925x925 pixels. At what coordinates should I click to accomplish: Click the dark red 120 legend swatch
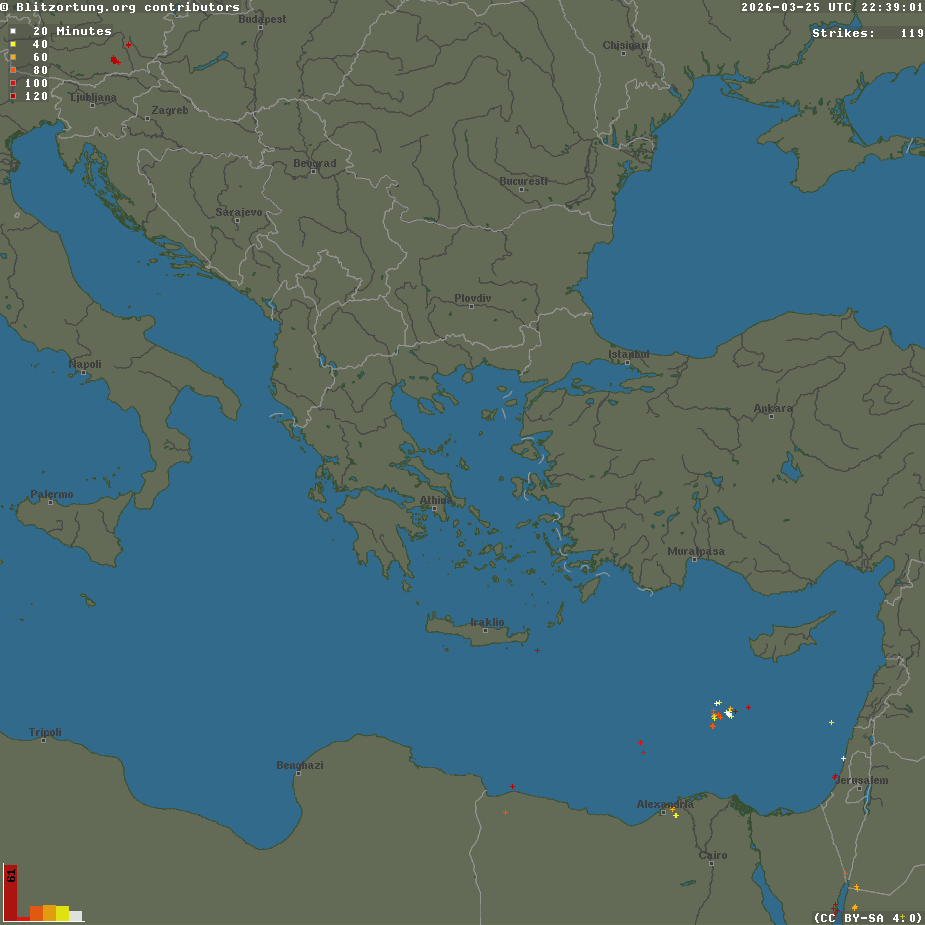[x=13, y=96]
